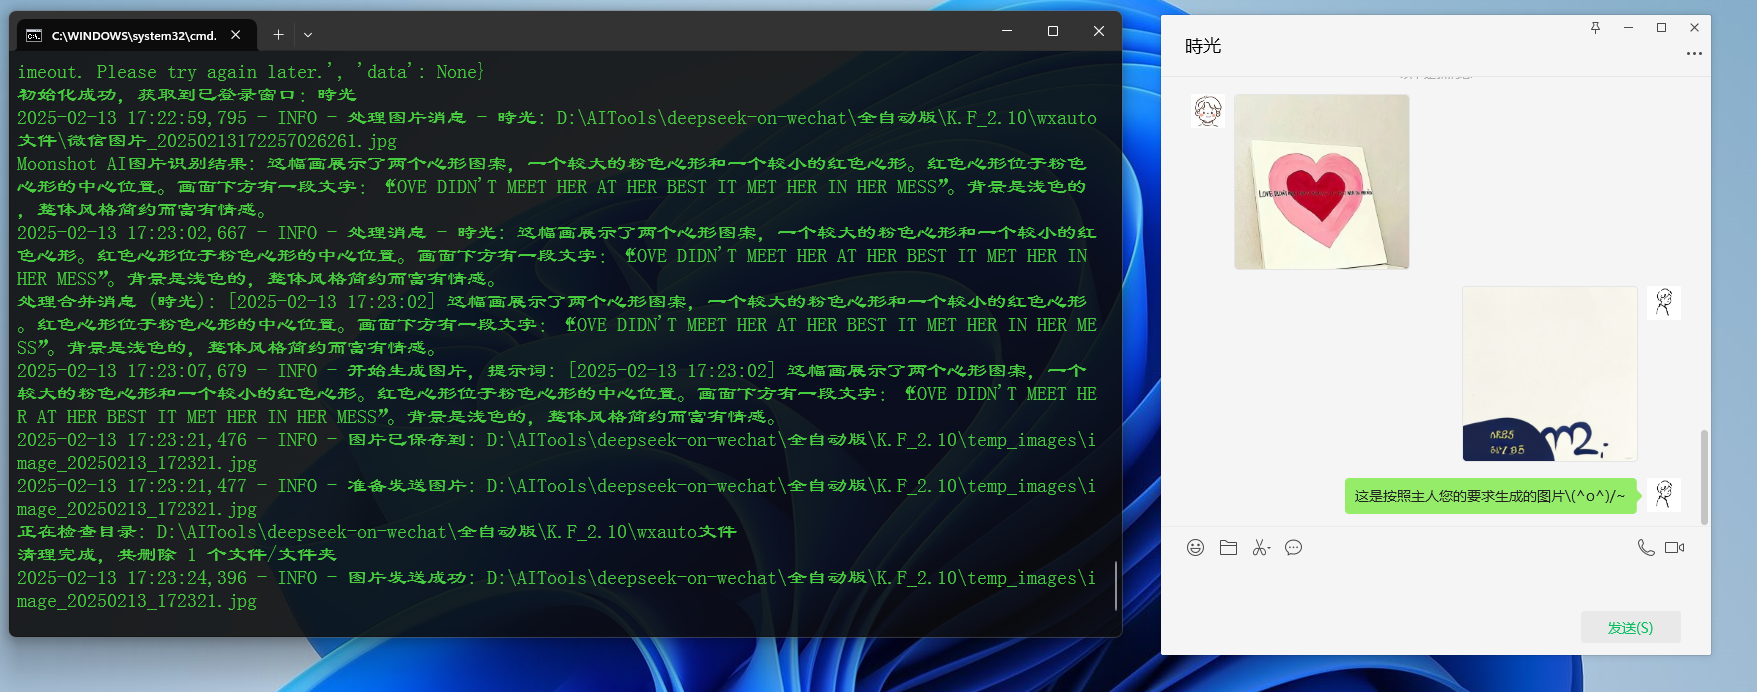Click the screenshot scissors tool
The image size is (1757, 692).
[x=1261, y=547]
